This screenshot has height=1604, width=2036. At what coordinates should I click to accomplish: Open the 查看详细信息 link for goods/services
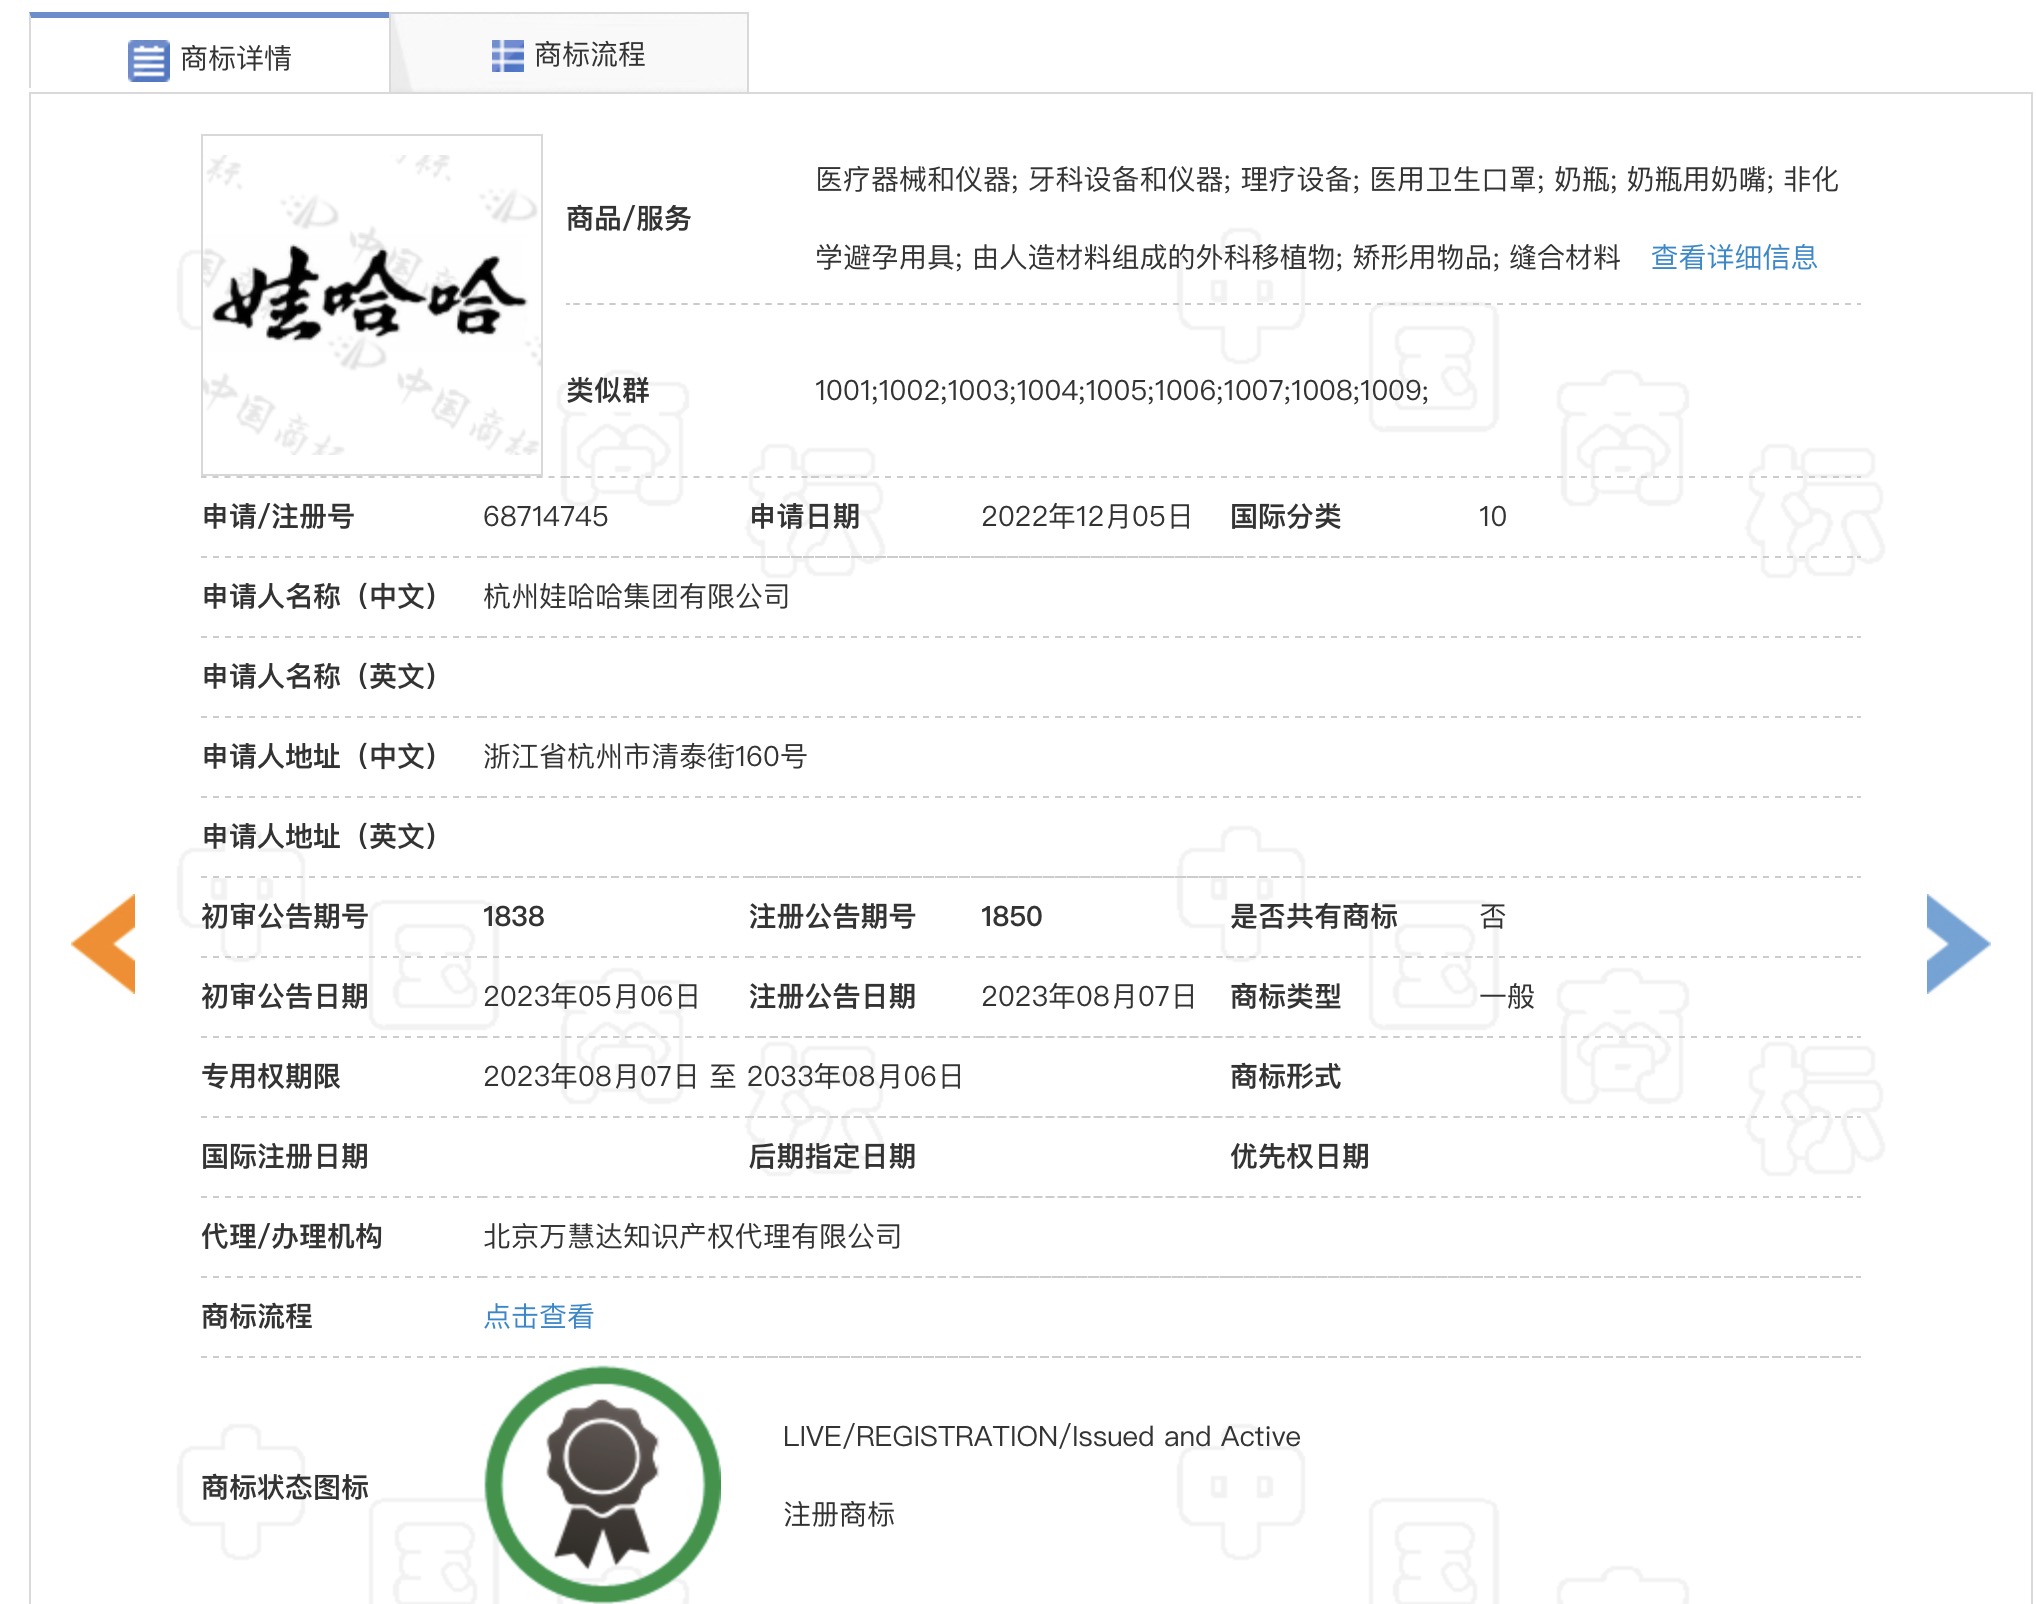tap(1733, 257)
